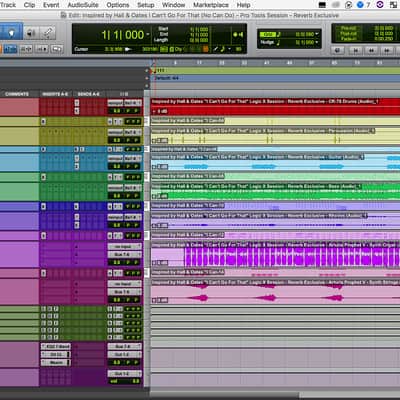Open the Track menu
This screenshot has width=400, height=400.
(x=8, y=5)
